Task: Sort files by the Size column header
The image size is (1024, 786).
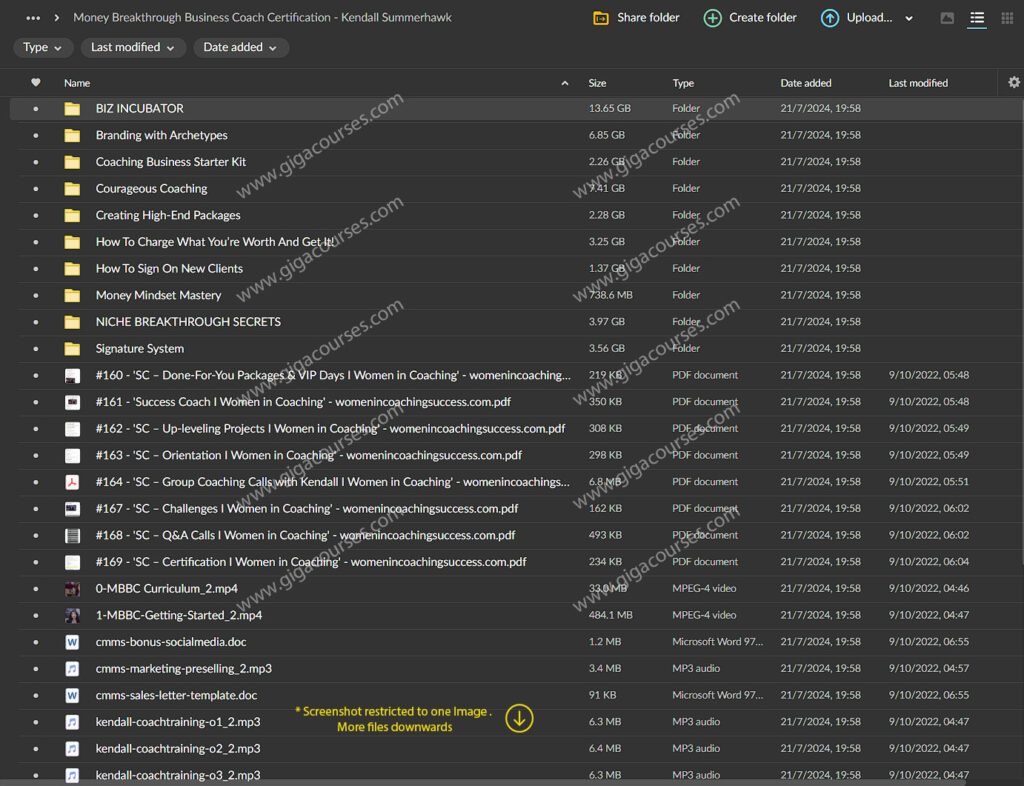Action: click(597, 83)
